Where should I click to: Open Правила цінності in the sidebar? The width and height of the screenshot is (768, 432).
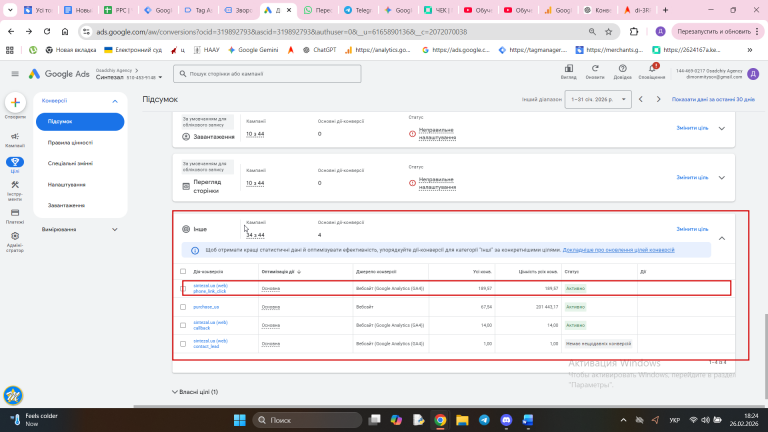[70, 143]
